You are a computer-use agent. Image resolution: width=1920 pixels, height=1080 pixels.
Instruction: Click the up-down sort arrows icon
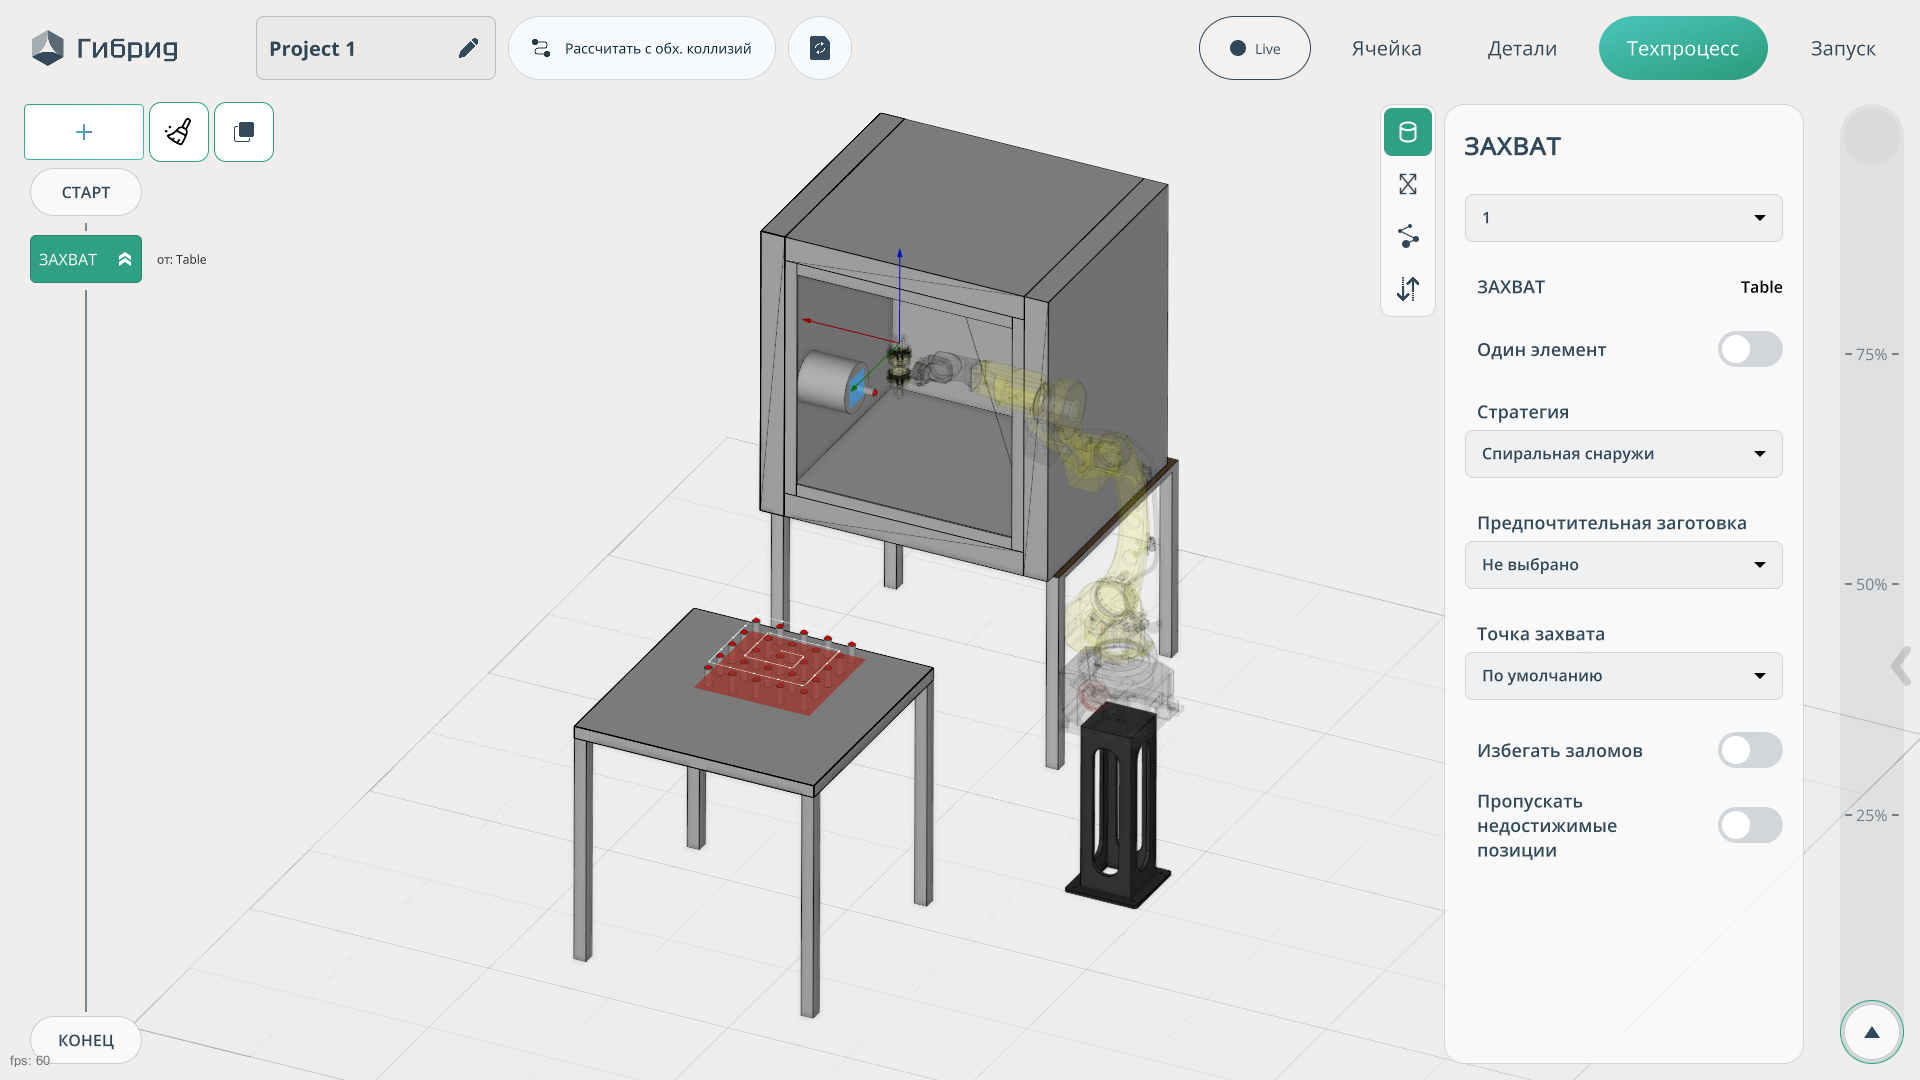tap(1407, 289)
